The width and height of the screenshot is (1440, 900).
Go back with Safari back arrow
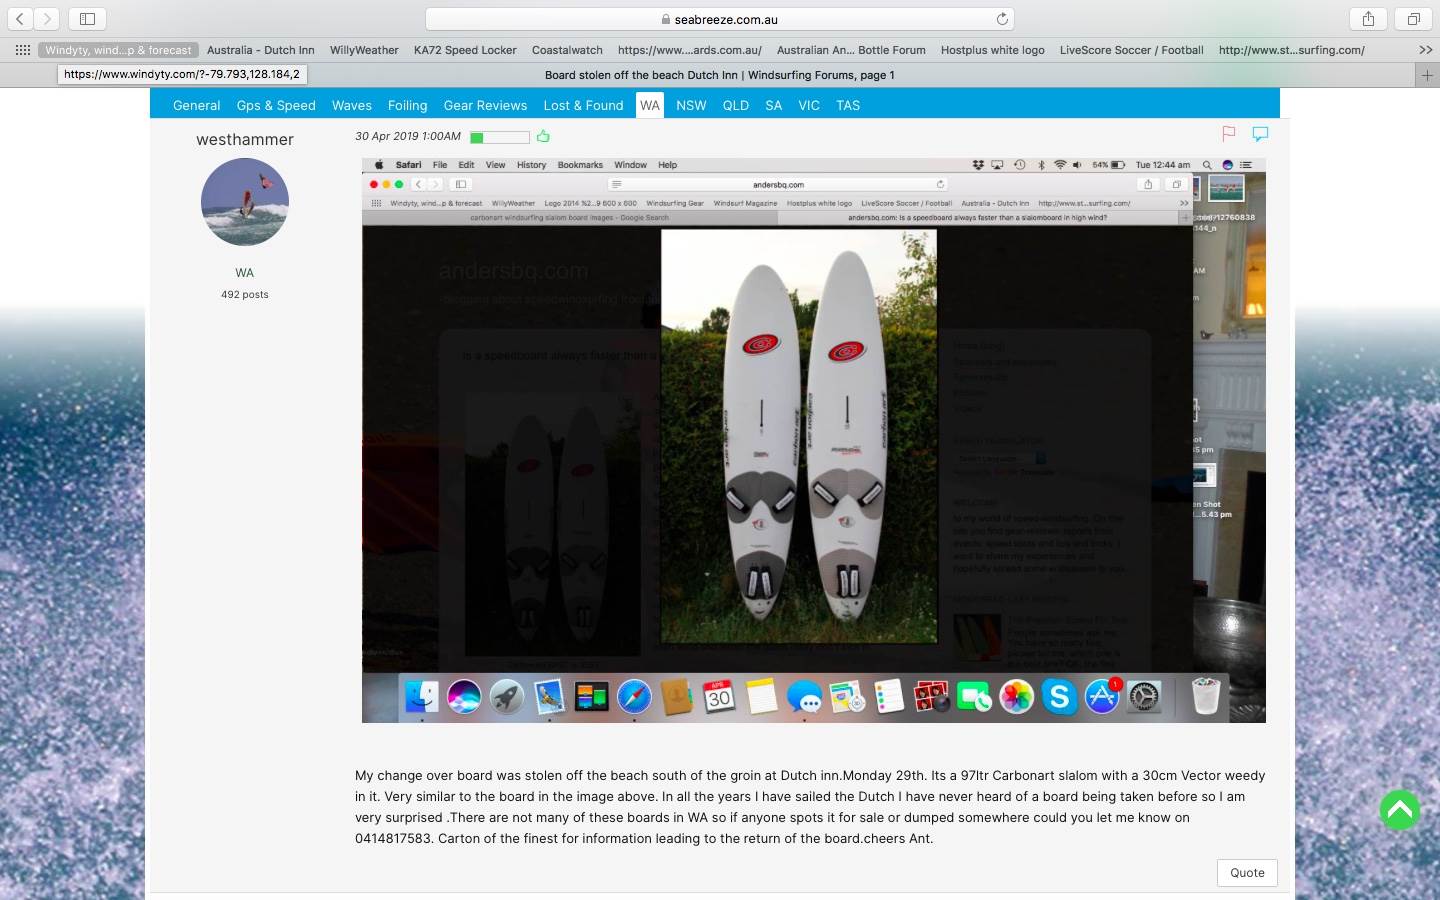(x=20, y=19)
